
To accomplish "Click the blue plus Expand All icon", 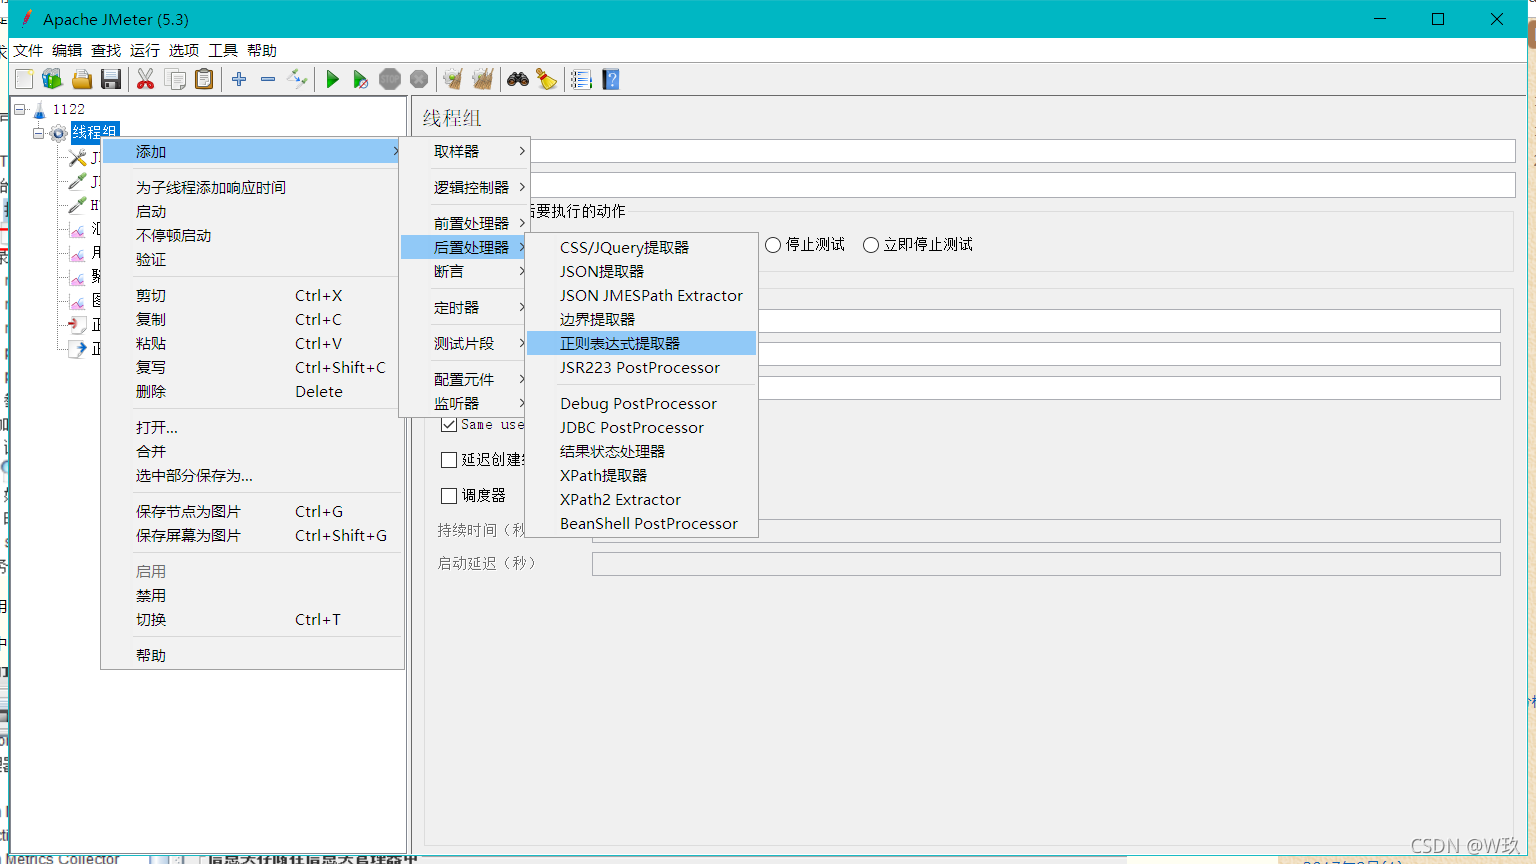I will point(239,79).
